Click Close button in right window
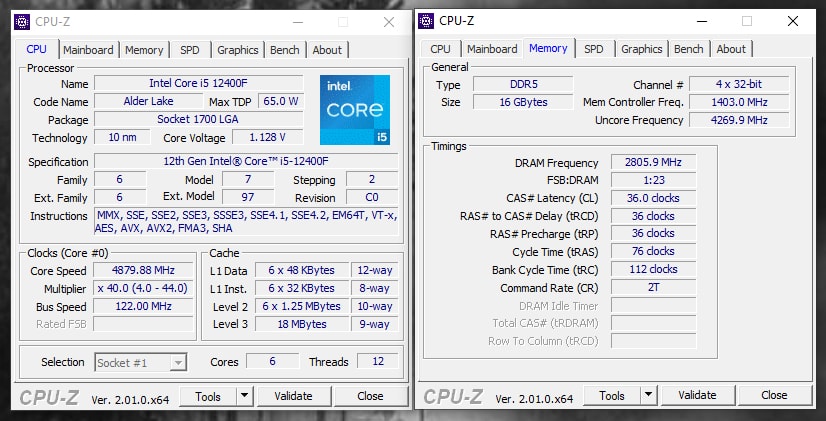 (774, 395)
